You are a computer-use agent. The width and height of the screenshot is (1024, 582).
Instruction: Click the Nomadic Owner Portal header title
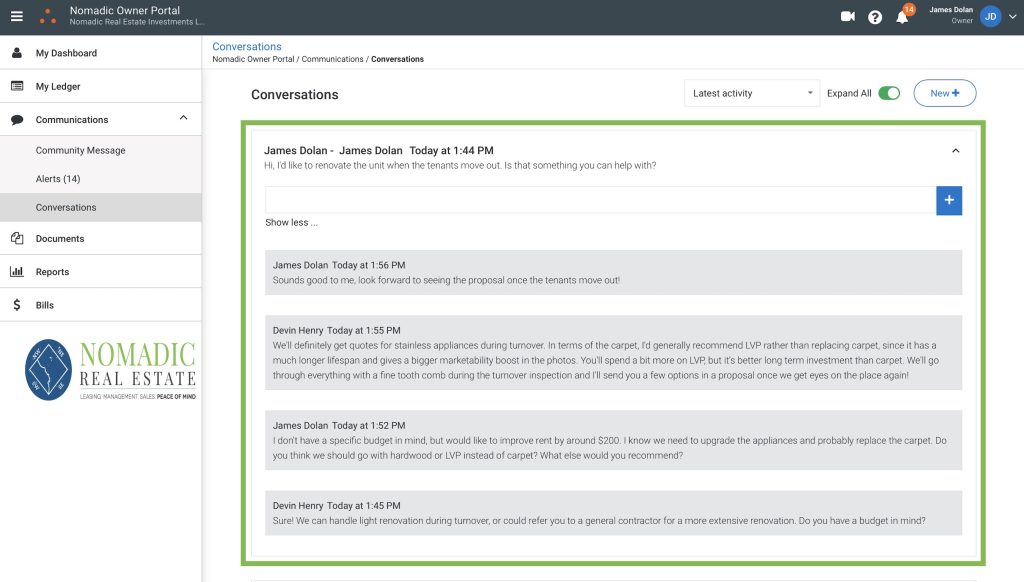[125, 10]
